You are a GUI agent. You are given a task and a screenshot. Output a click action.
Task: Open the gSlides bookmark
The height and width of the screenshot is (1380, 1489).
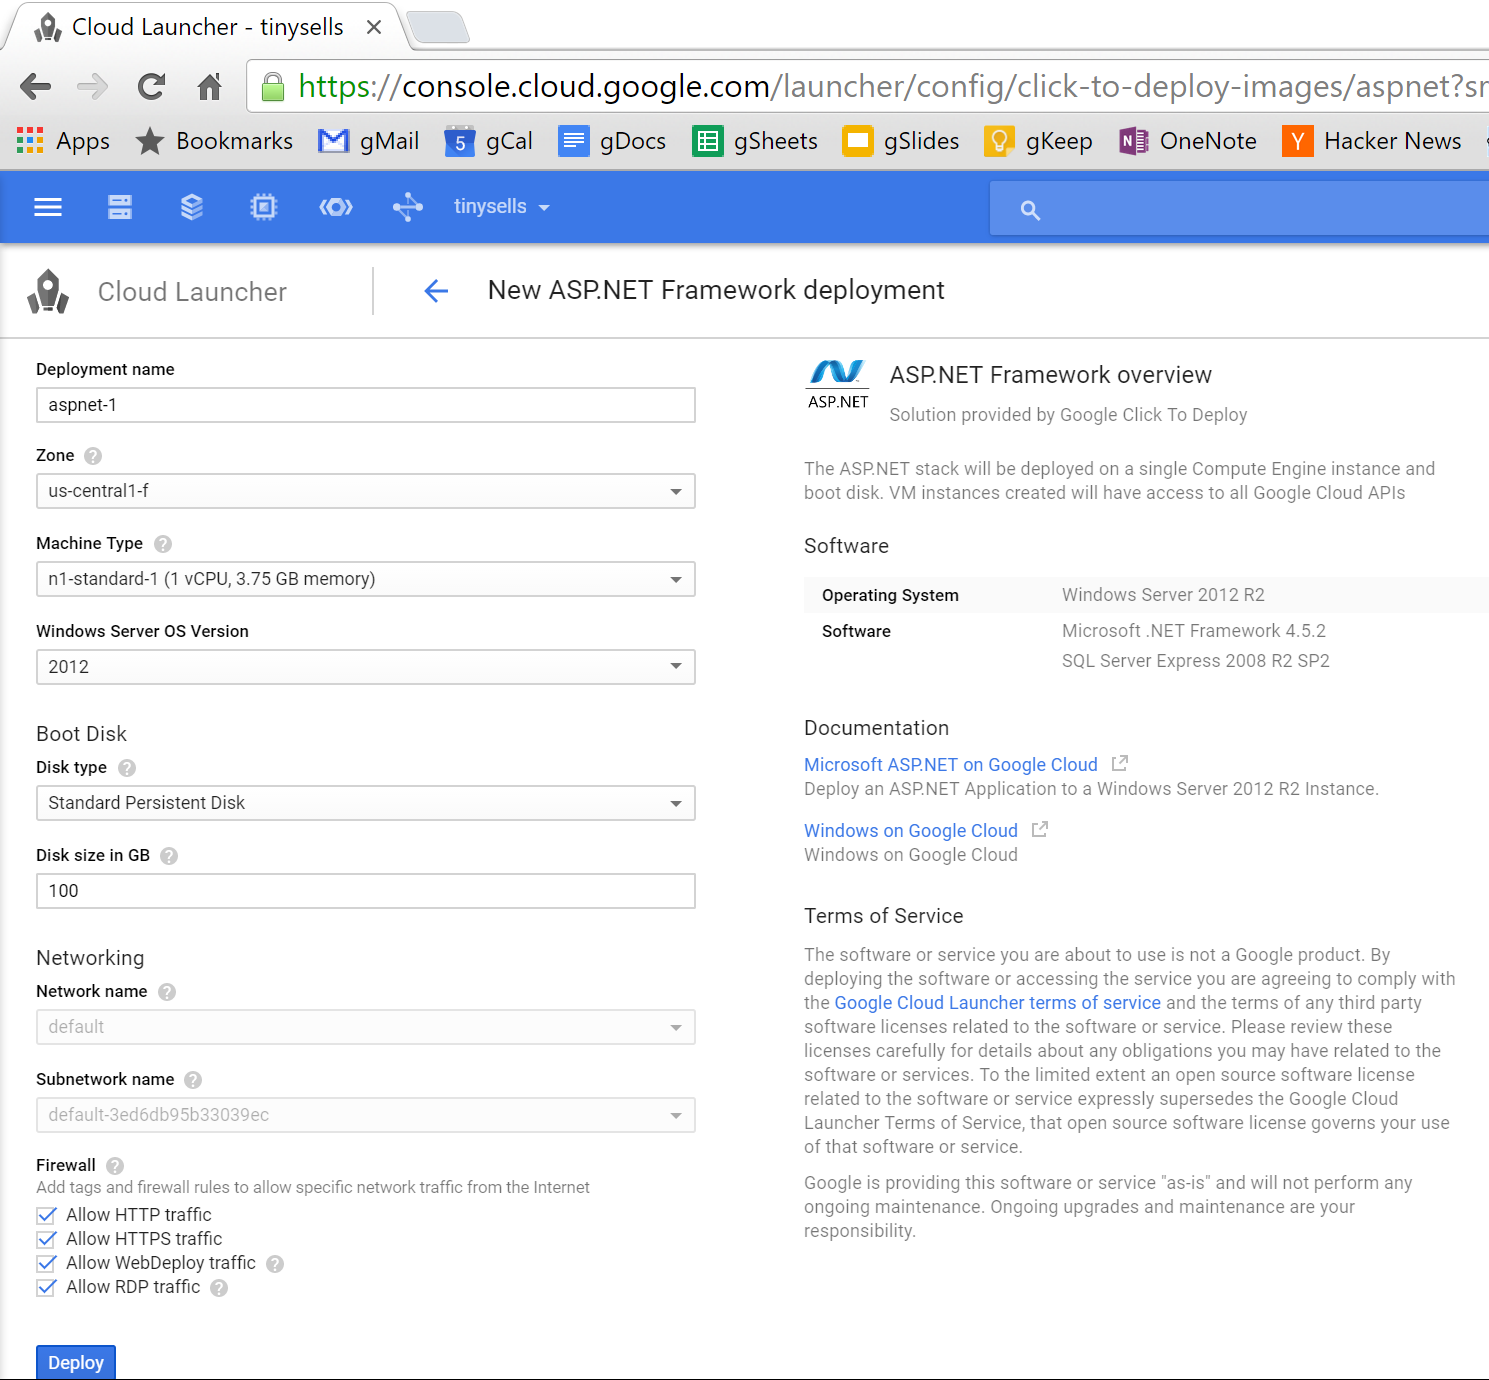901,141
